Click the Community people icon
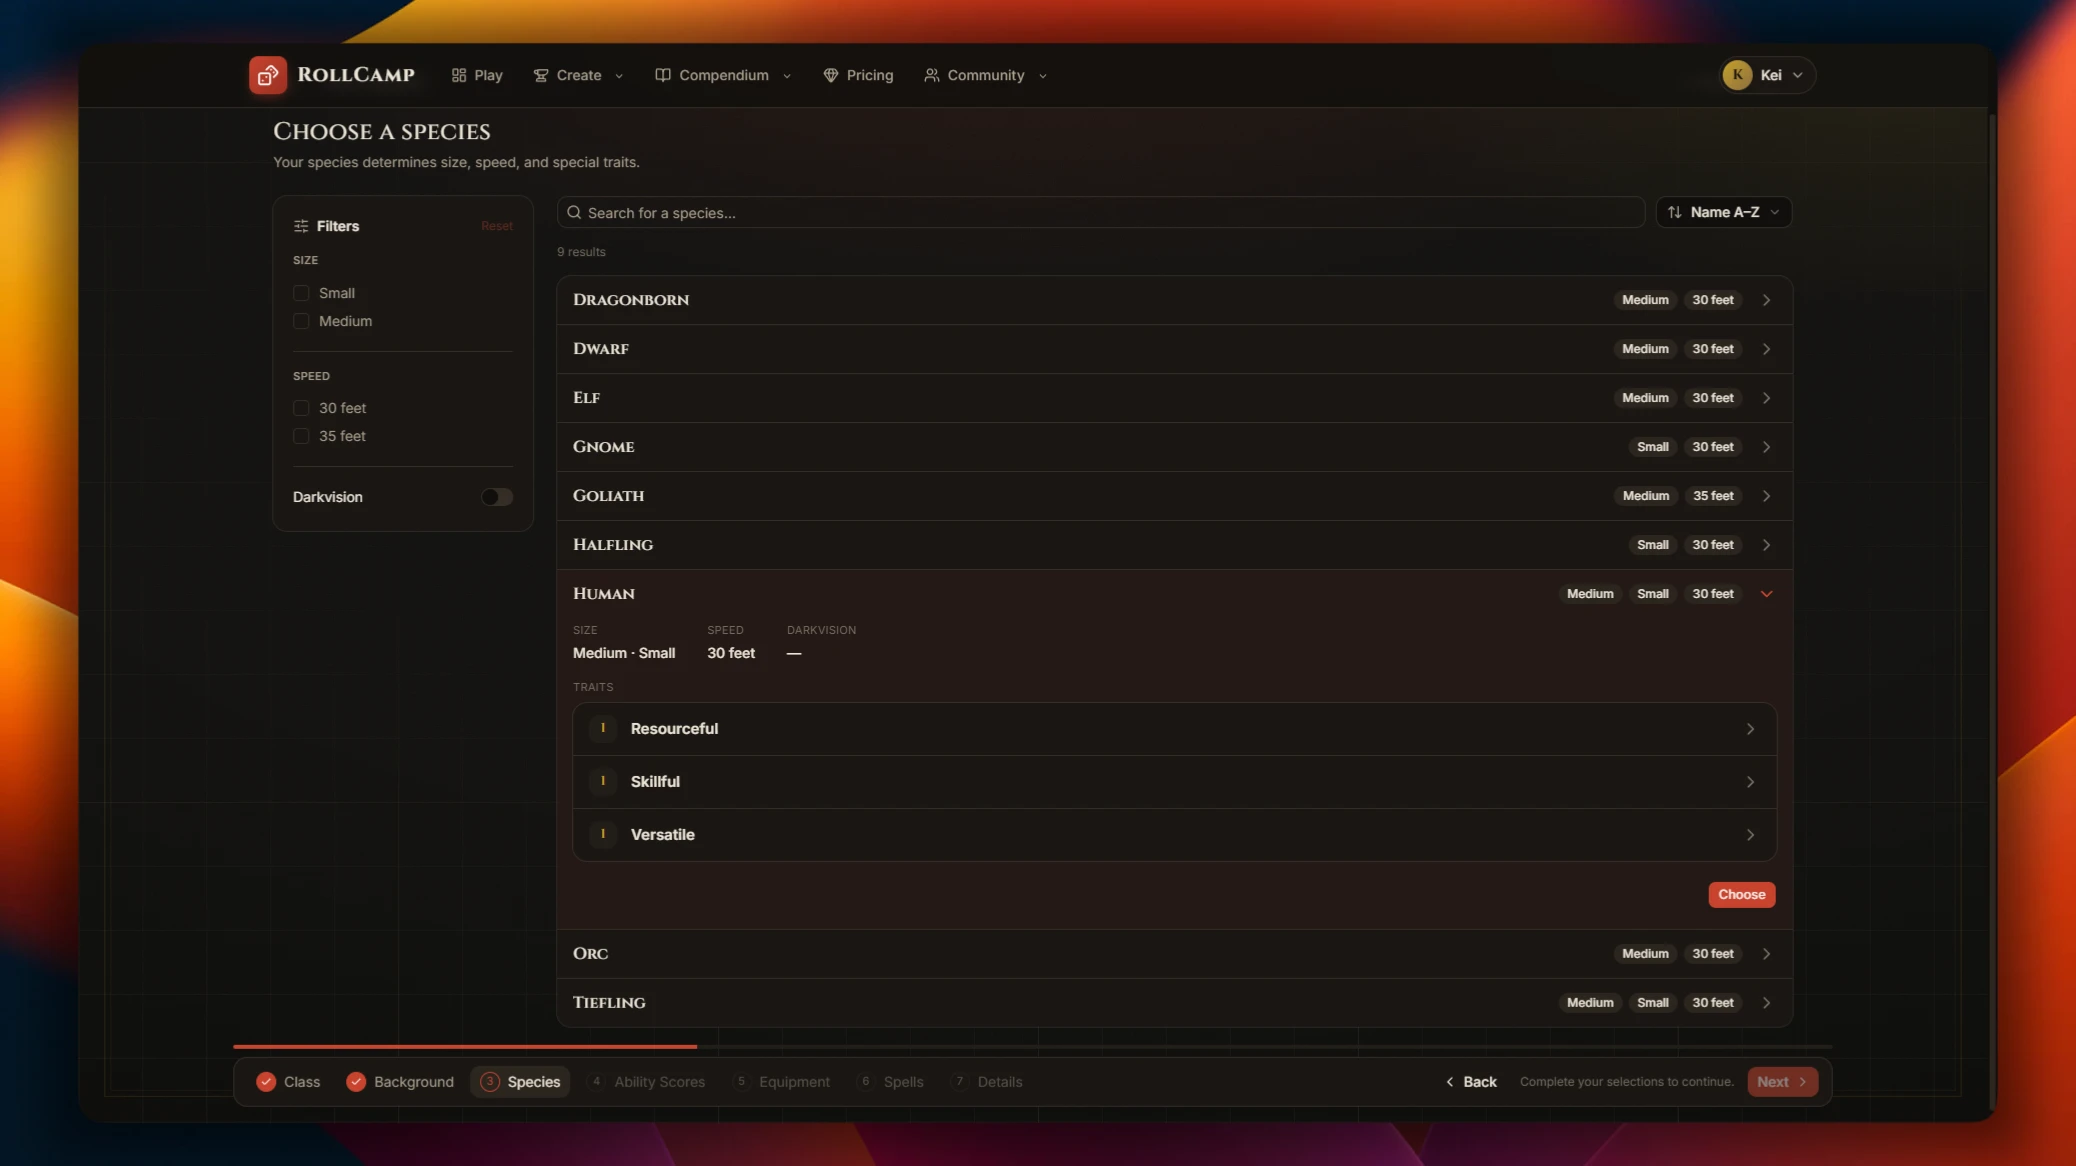2076x1166 pixels. (932, 75)
